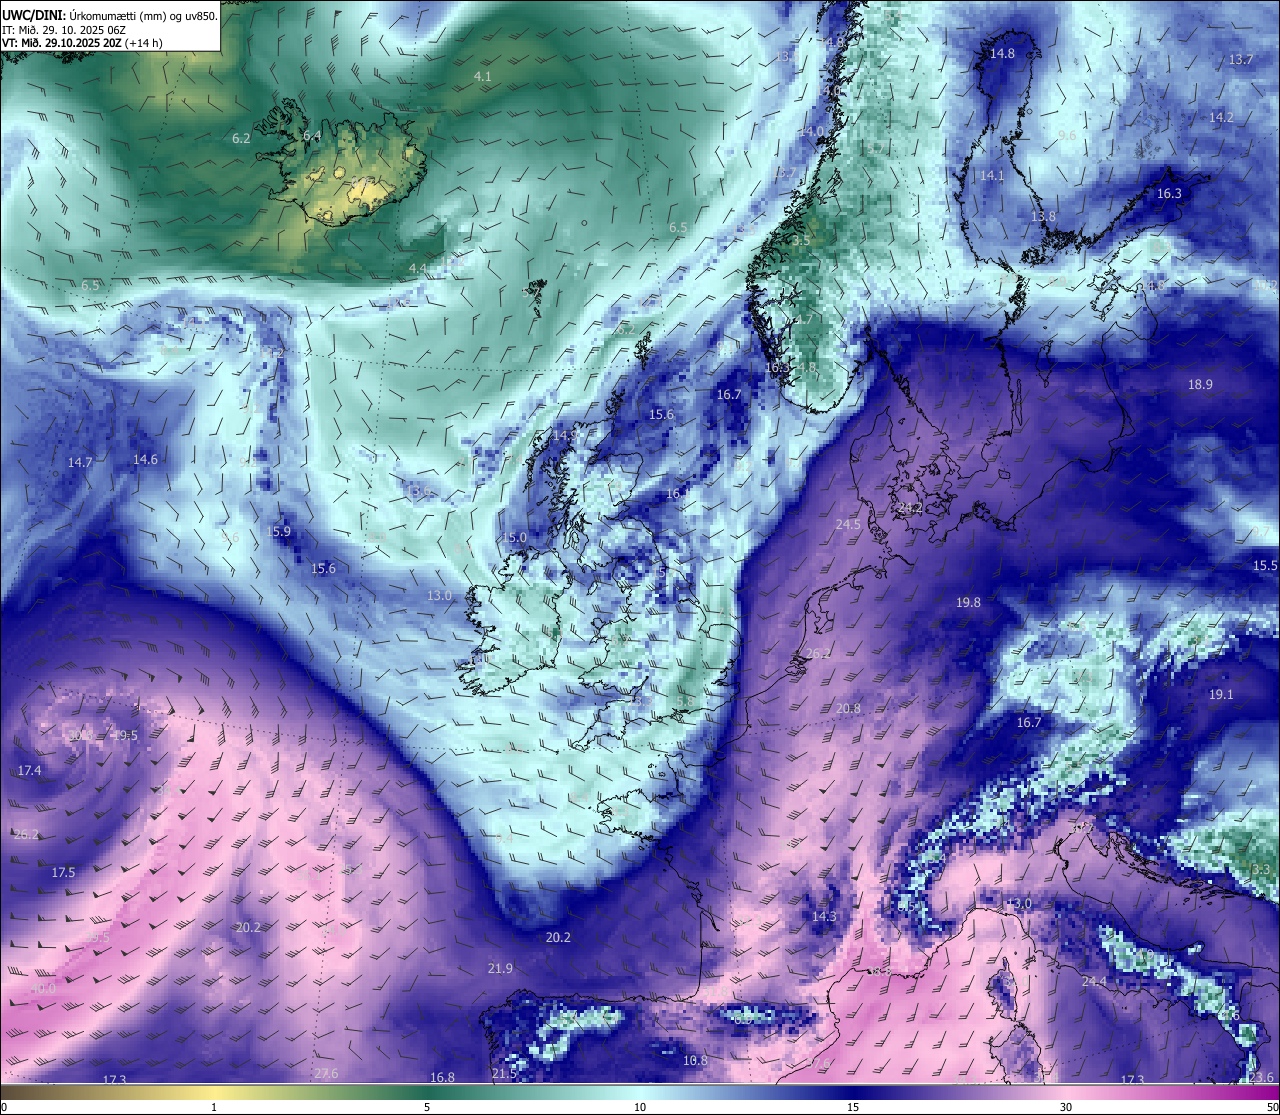This screenshot has width=1280, height=1115.
Task: Click the 27.6 value on the map
Action: [x=326, y=1074]
